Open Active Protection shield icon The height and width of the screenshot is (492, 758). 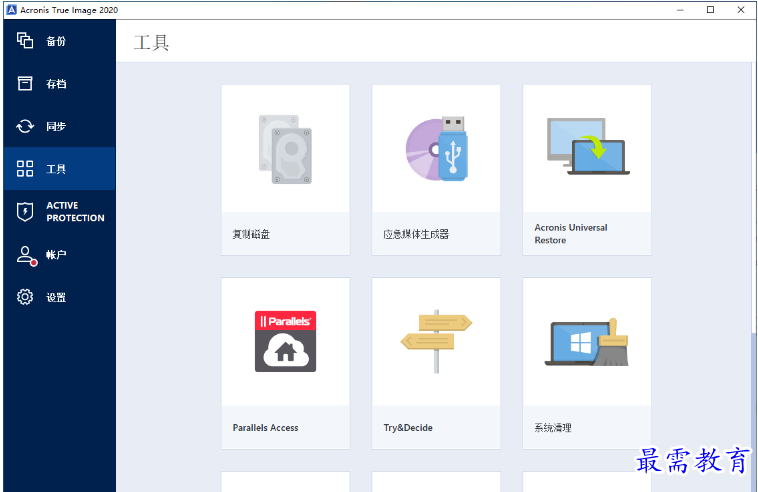point(25,212)
